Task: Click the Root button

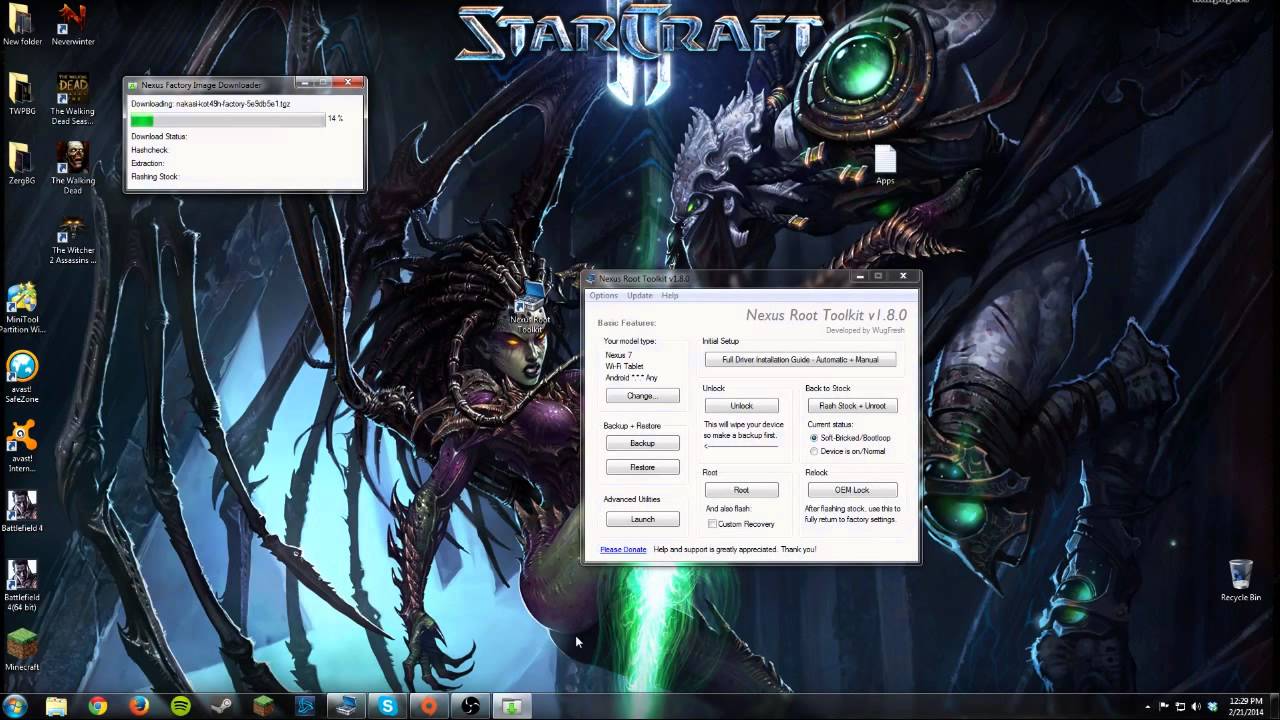Action: click(x=741, y=490)
